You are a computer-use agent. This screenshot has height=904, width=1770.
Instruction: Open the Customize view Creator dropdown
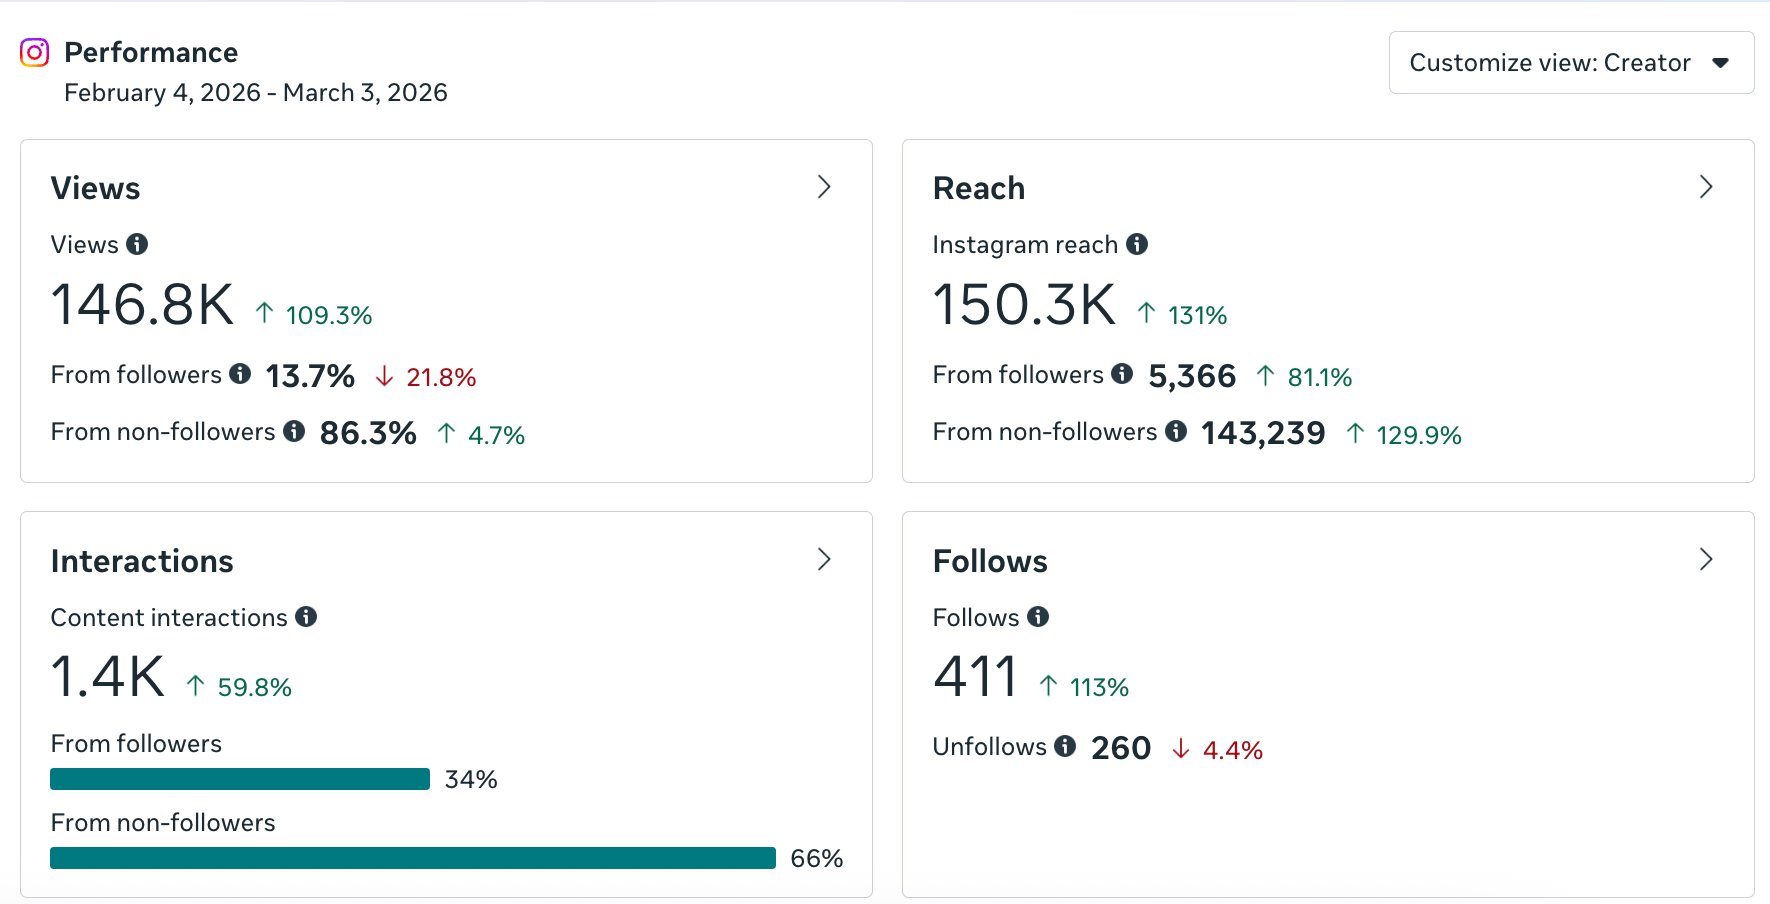(x=1569, y=62)
